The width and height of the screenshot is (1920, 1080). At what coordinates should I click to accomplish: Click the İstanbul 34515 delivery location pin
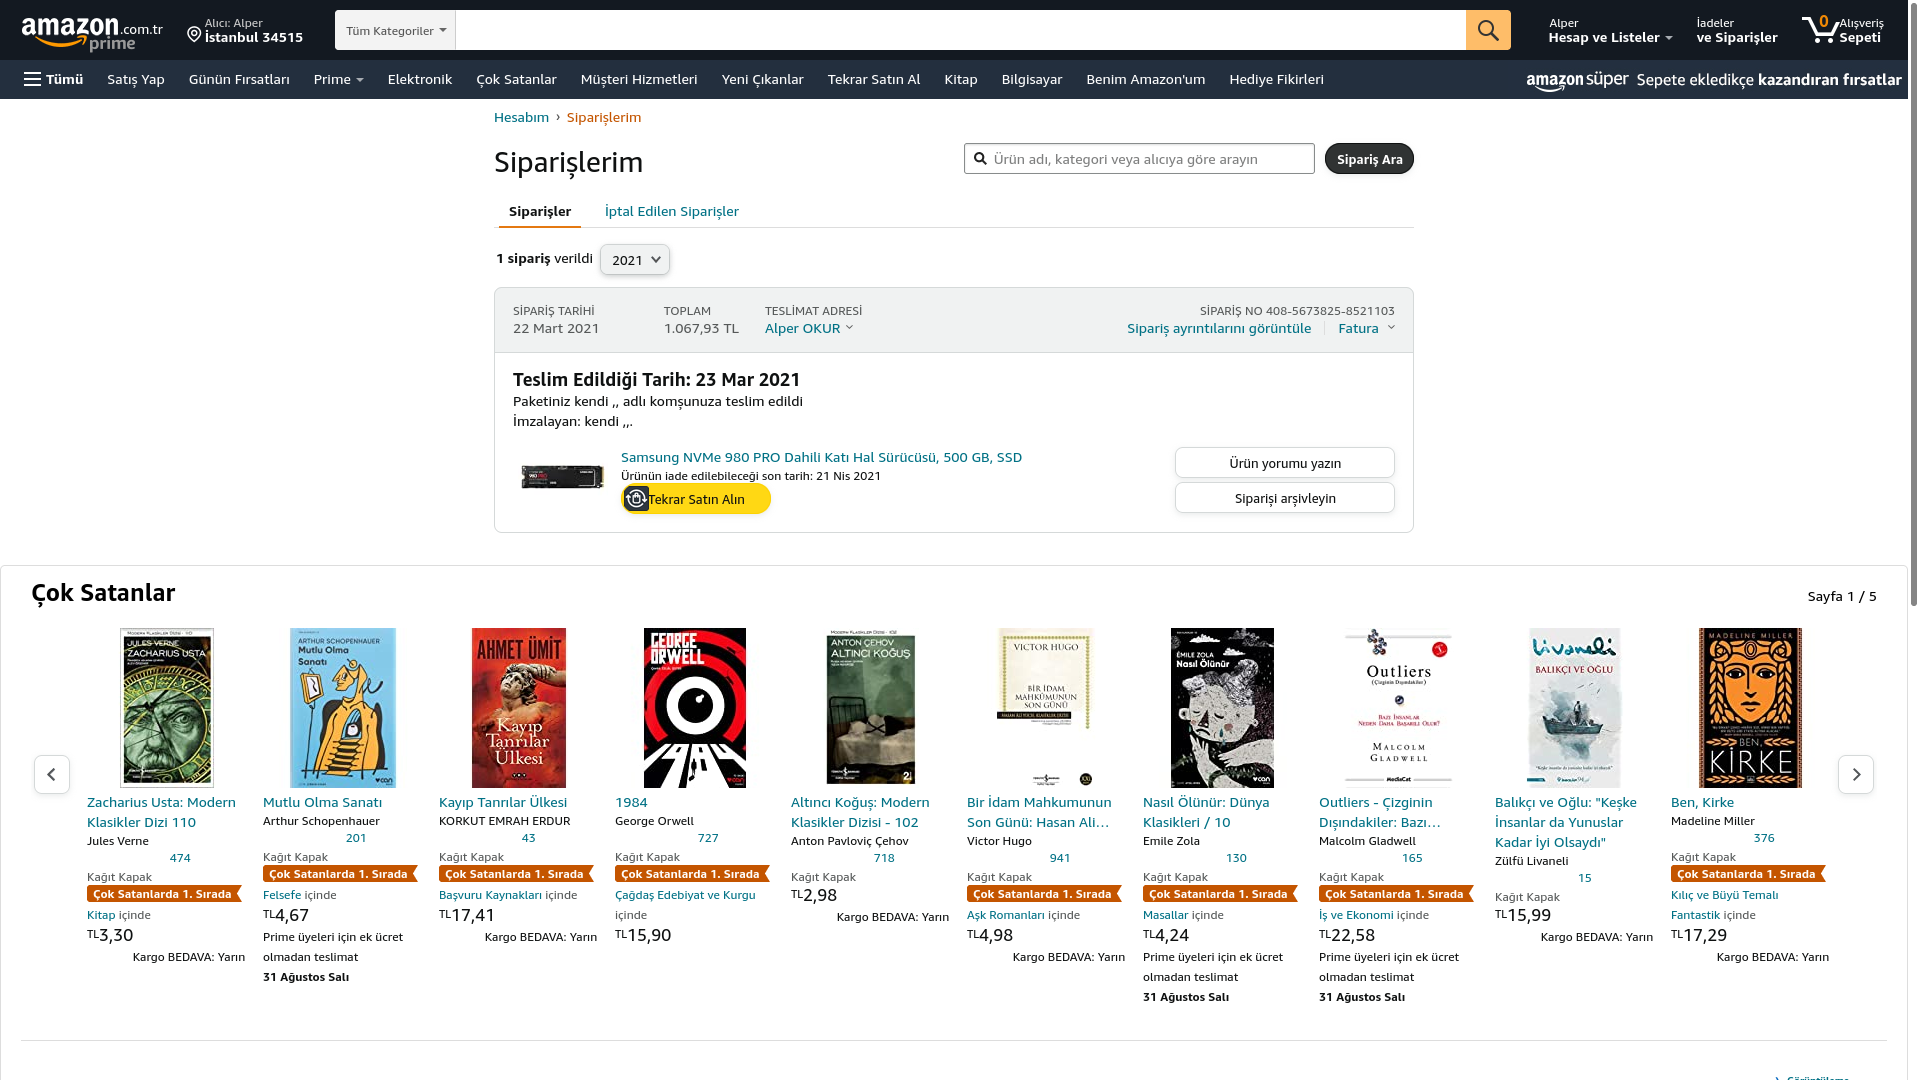coord(195,35)
